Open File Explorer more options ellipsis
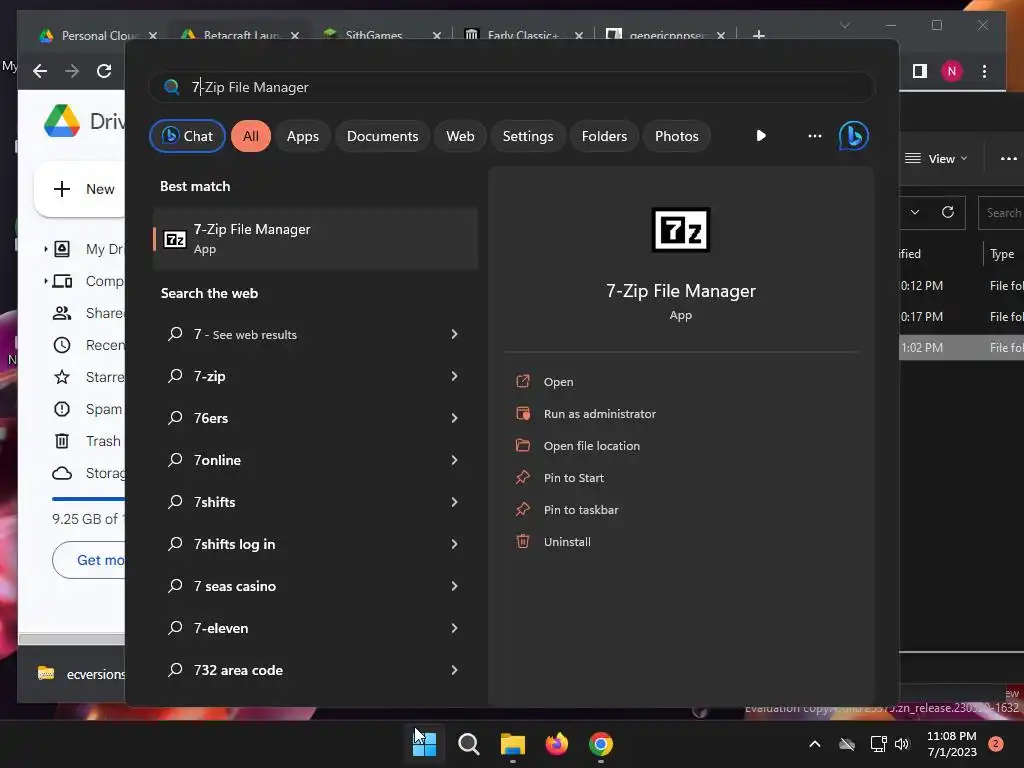The height and width of the screenshot is (768, 1024). [x=1008, y=159]
